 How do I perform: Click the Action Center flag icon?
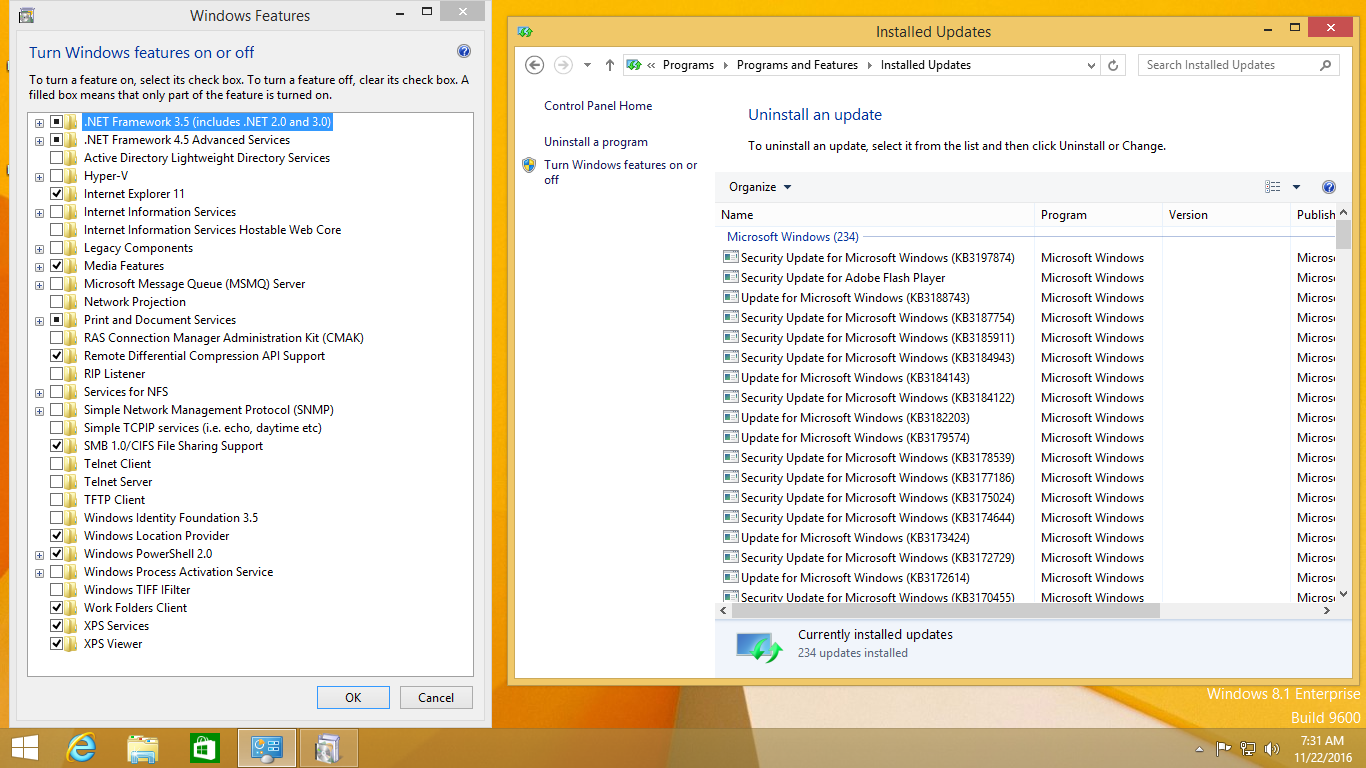coord(1223,748)
